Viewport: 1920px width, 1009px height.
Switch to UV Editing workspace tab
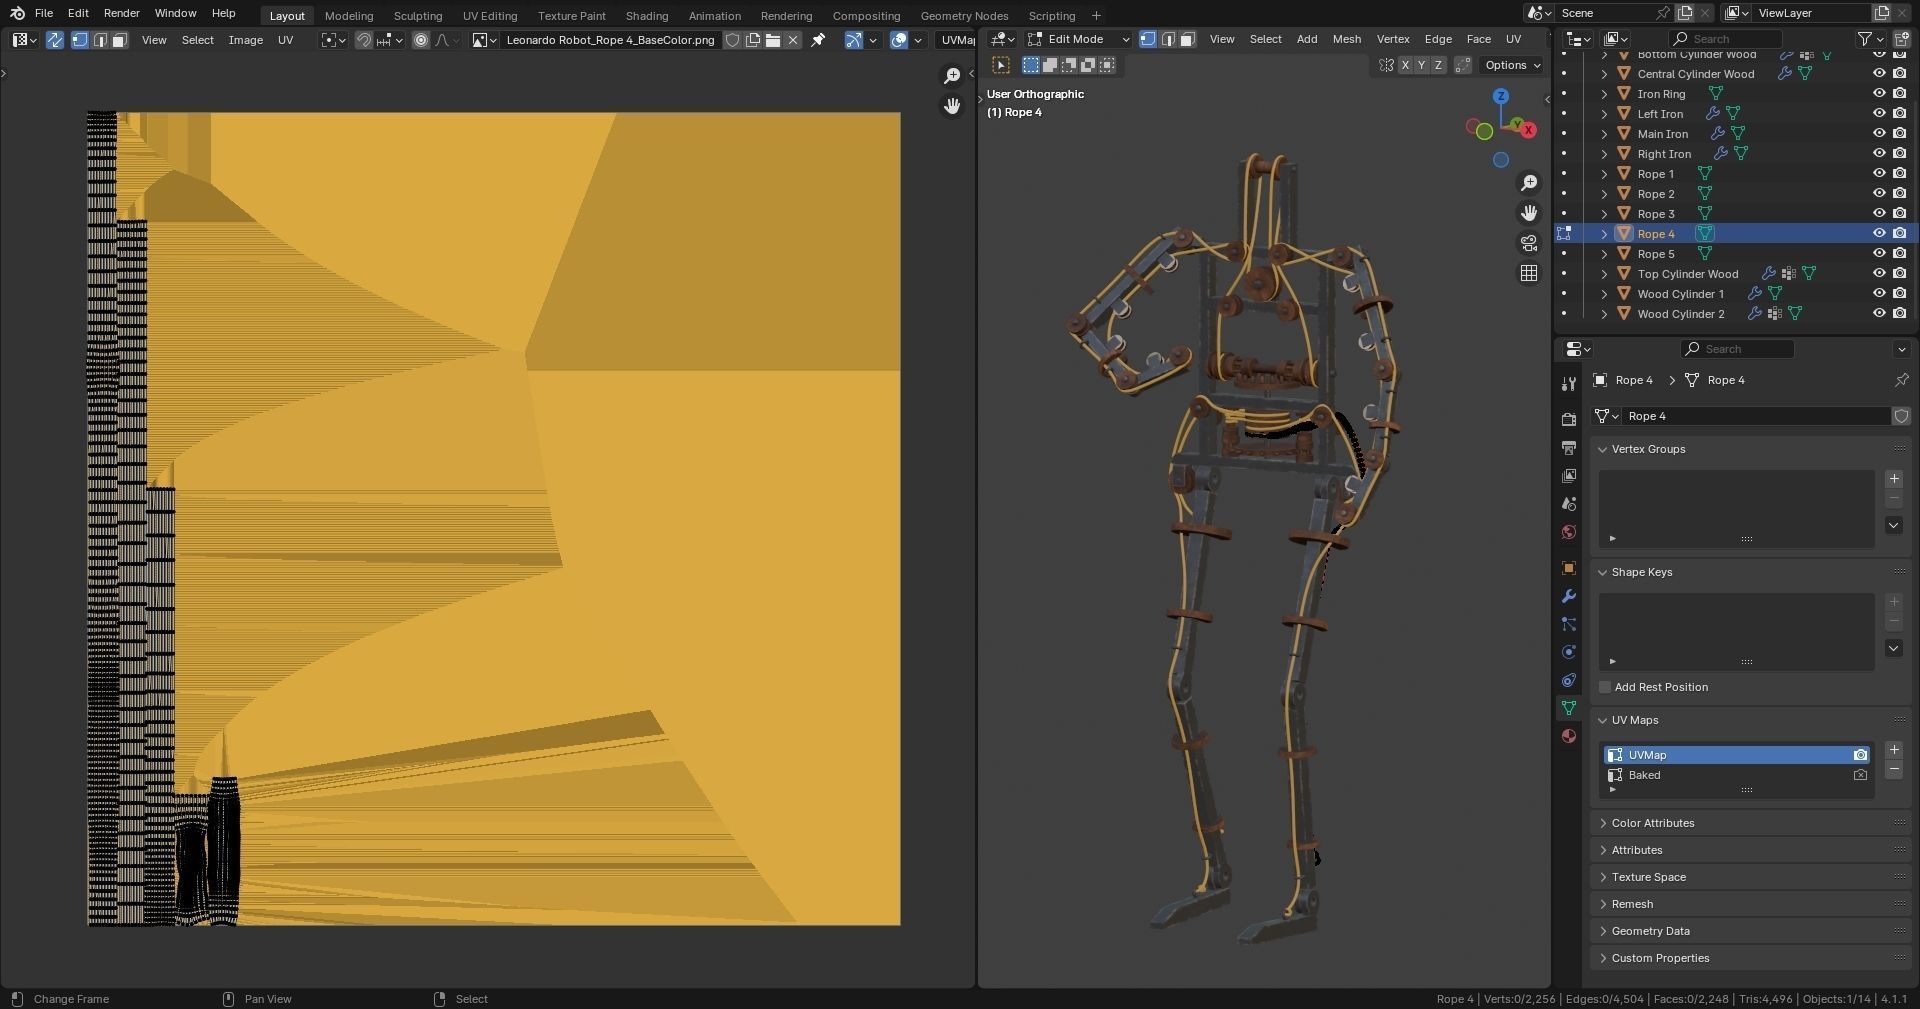click(x=490, y=15)
